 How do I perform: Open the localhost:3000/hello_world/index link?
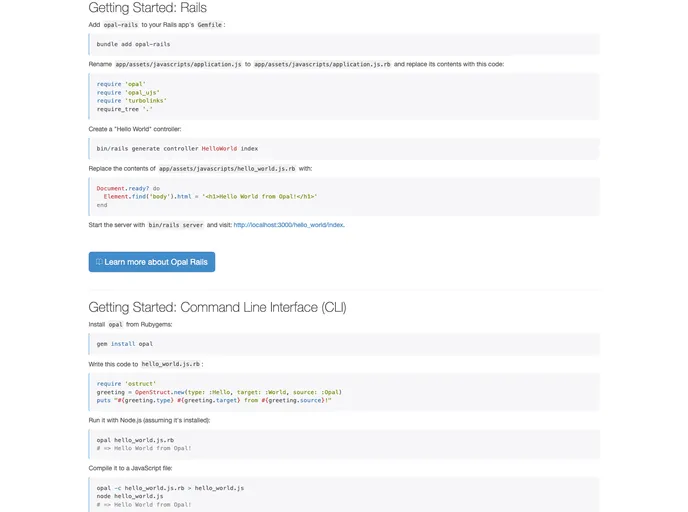pyautogui.click(x=289, y=225)
